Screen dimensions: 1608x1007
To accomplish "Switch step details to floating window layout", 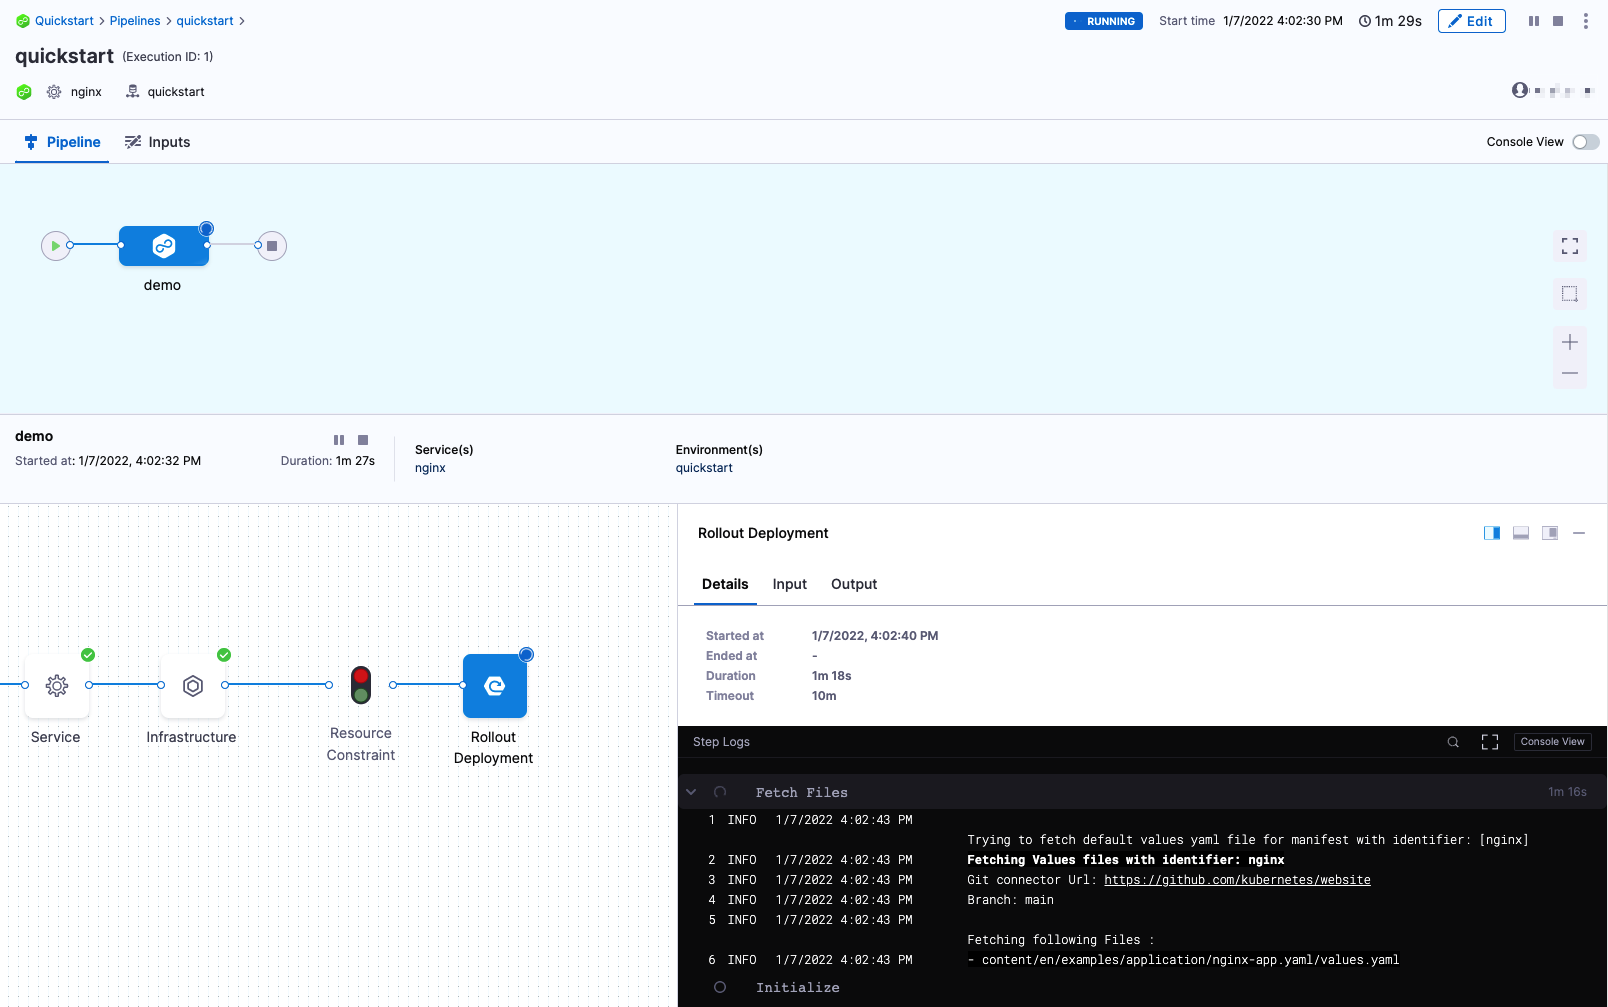I will click(1549, 533).
